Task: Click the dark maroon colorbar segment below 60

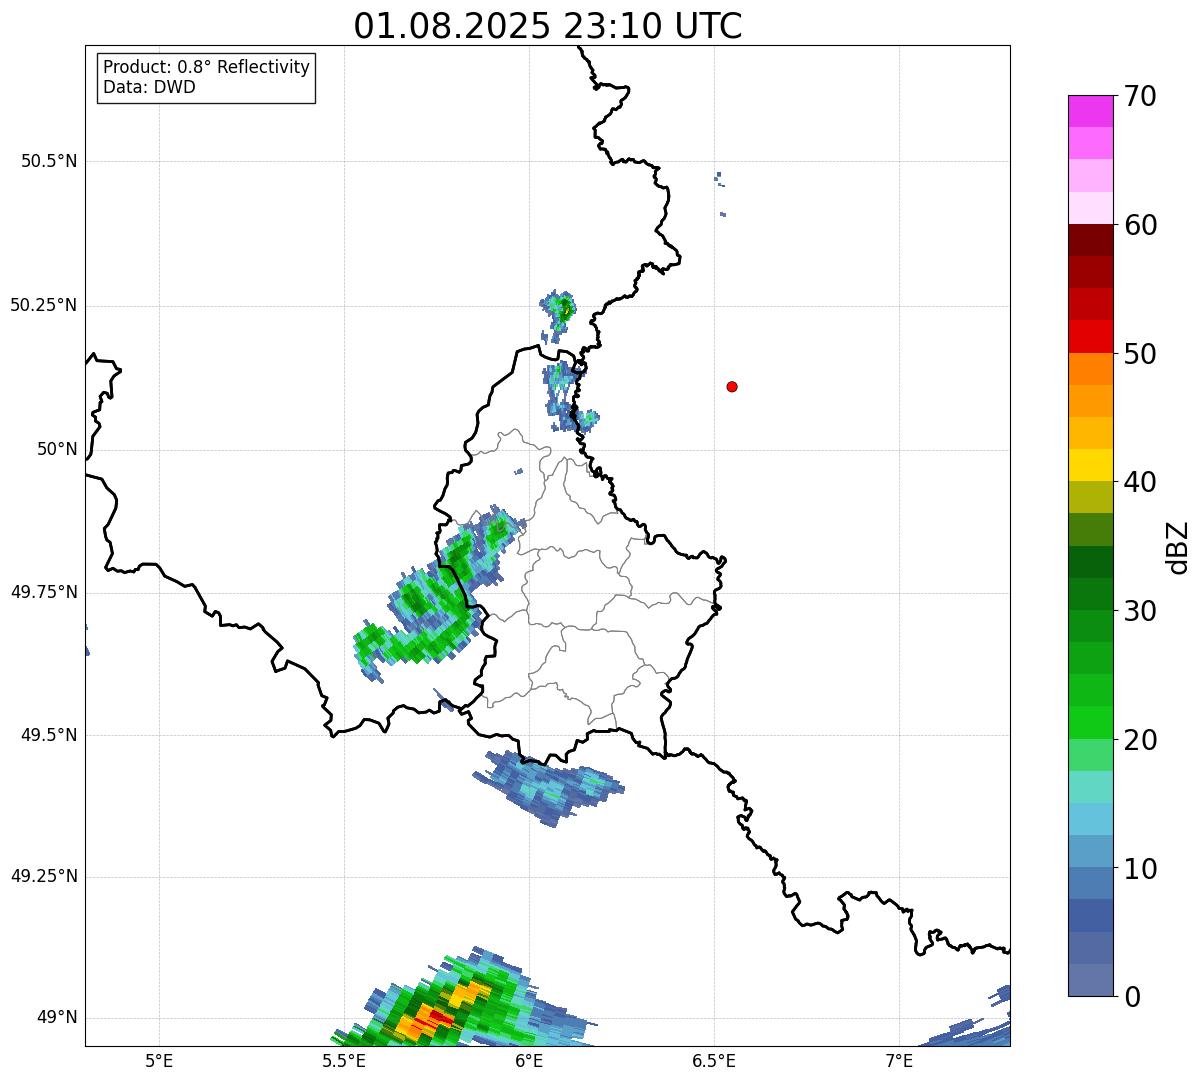Action: (1090, 240)
